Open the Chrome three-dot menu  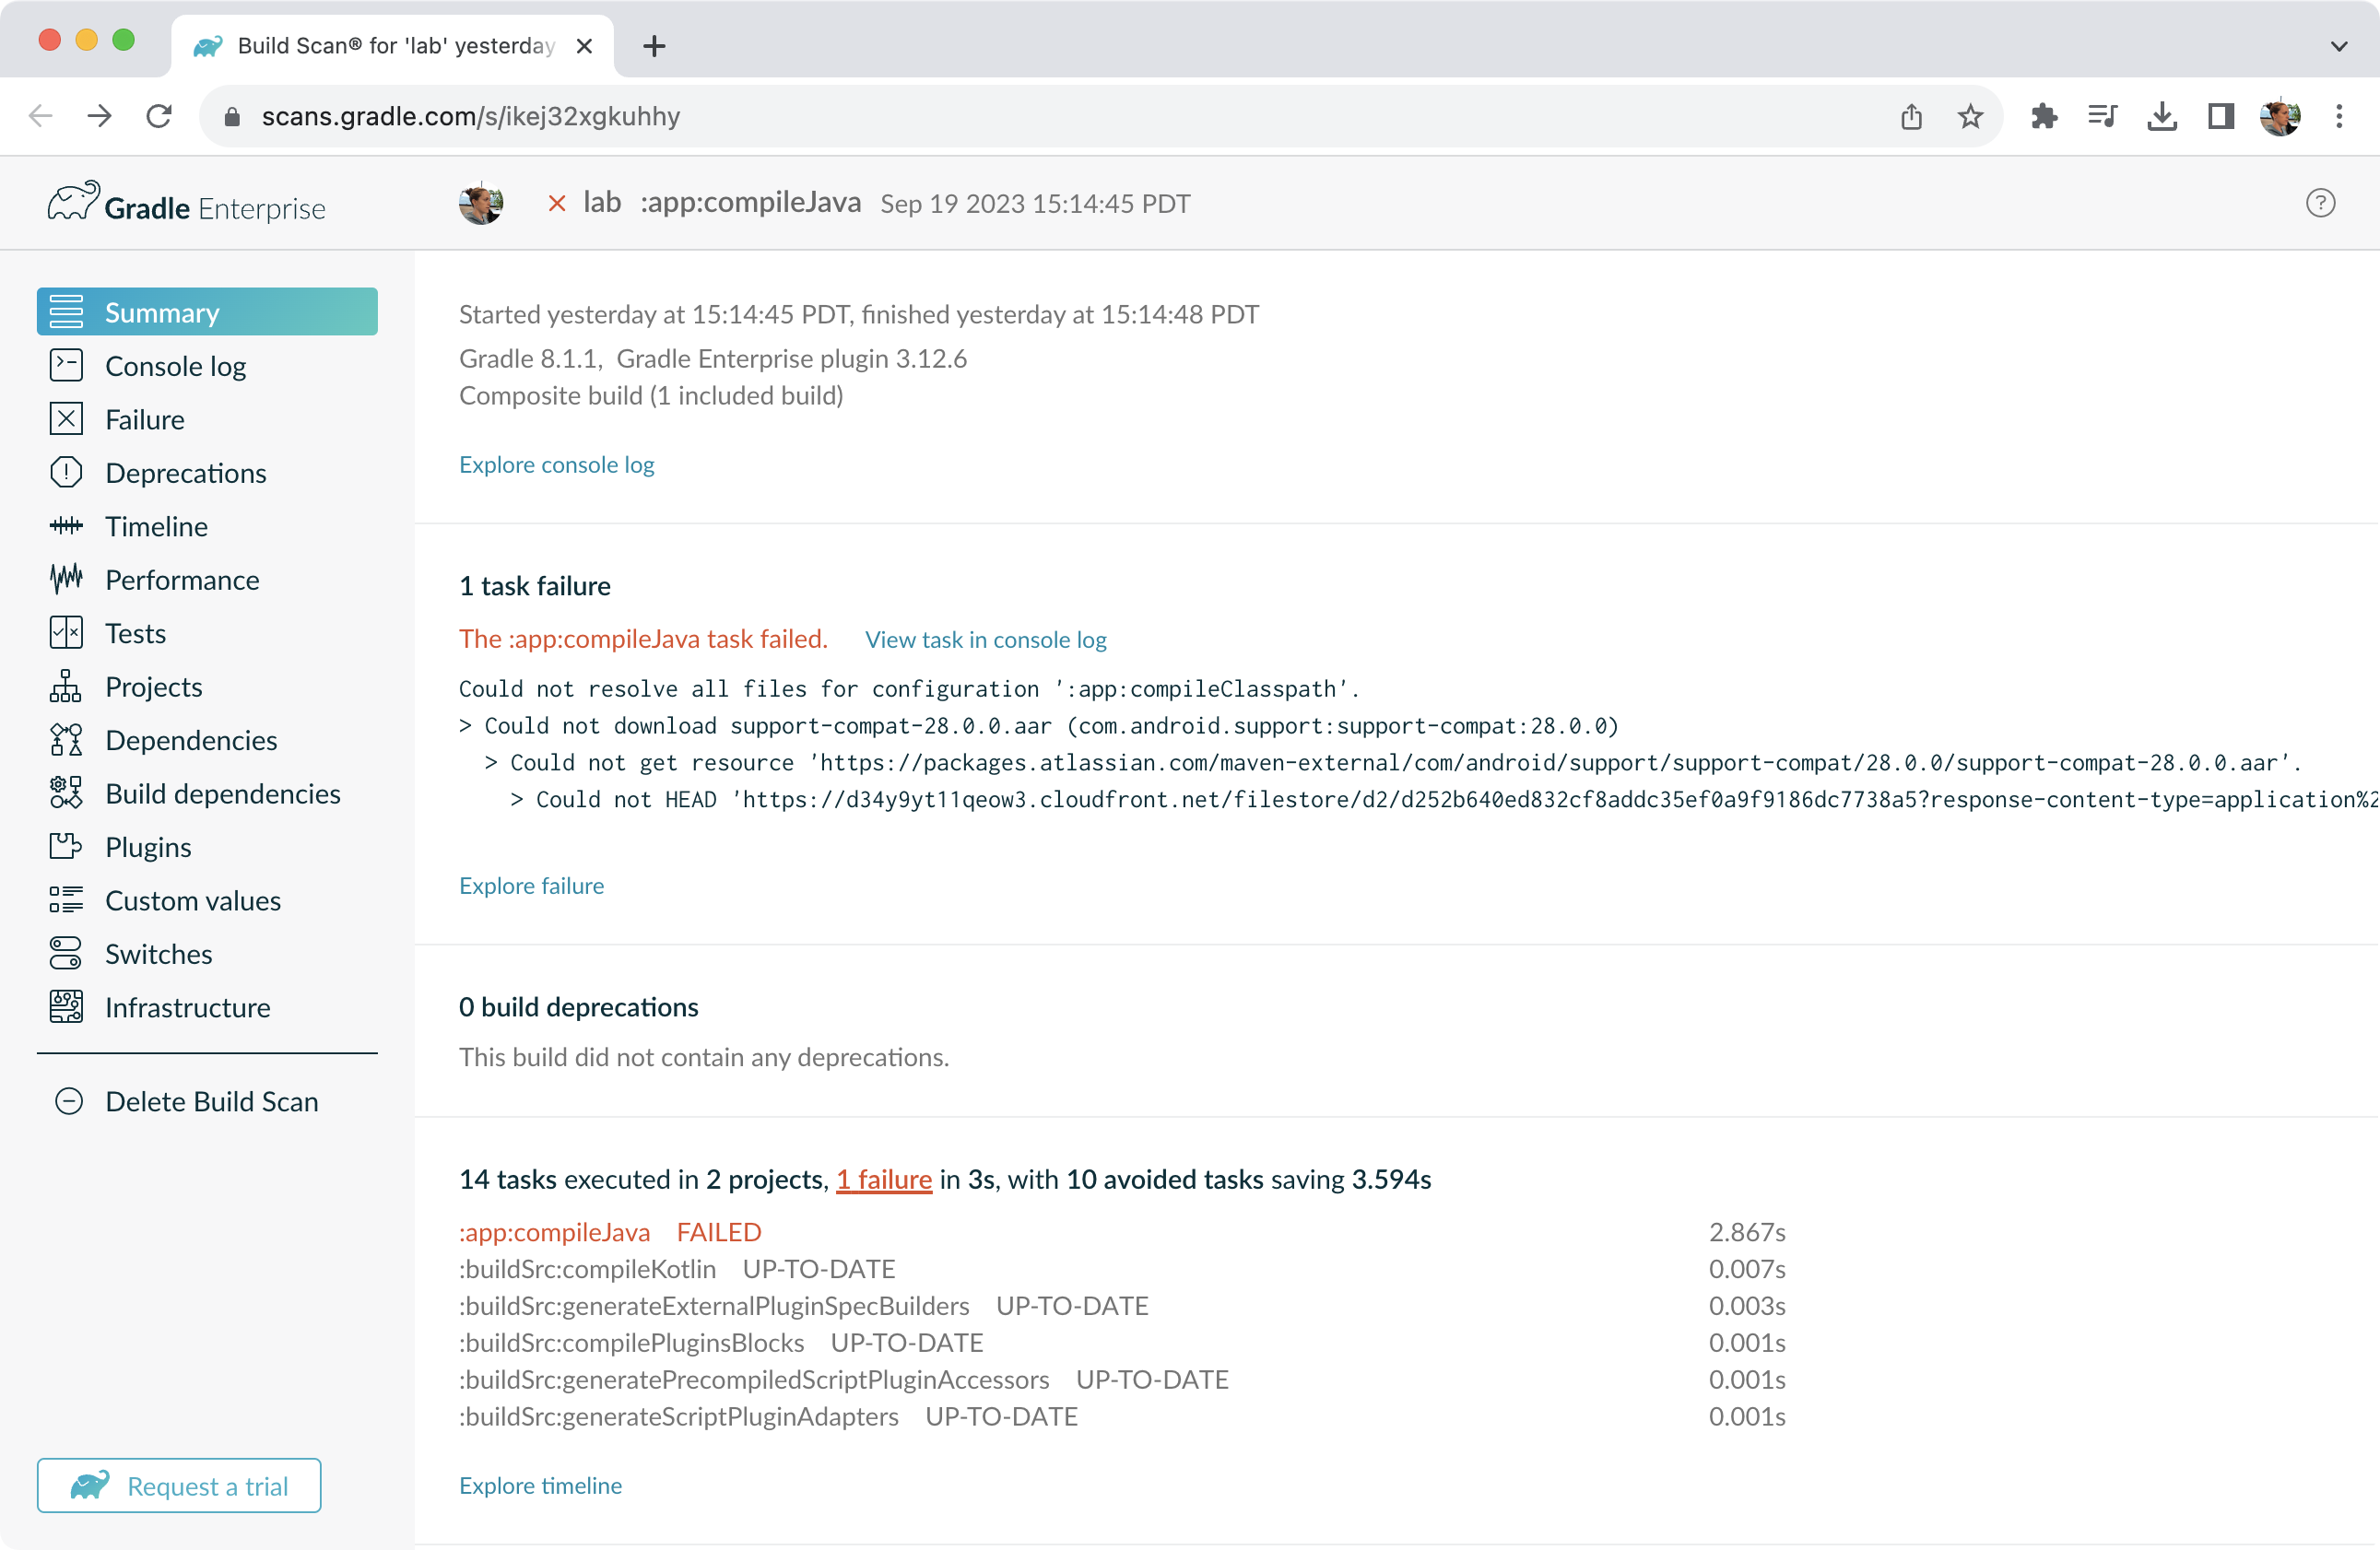[x=2338, y=117]
